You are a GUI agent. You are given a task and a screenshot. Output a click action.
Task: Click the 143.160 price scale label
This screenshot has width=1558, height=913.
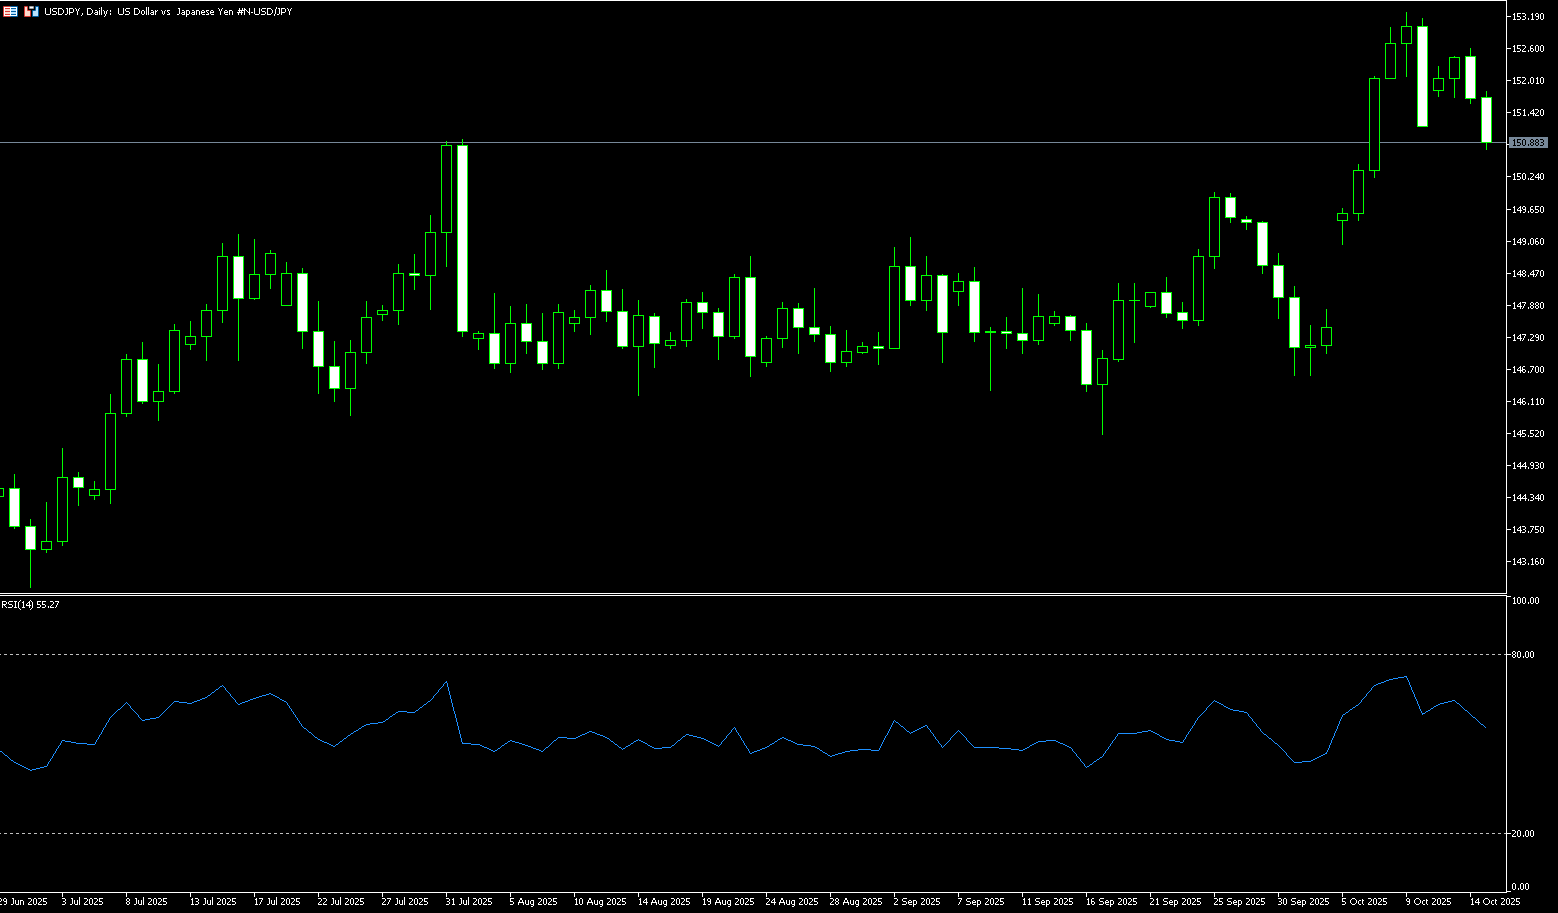(1528, 562)
